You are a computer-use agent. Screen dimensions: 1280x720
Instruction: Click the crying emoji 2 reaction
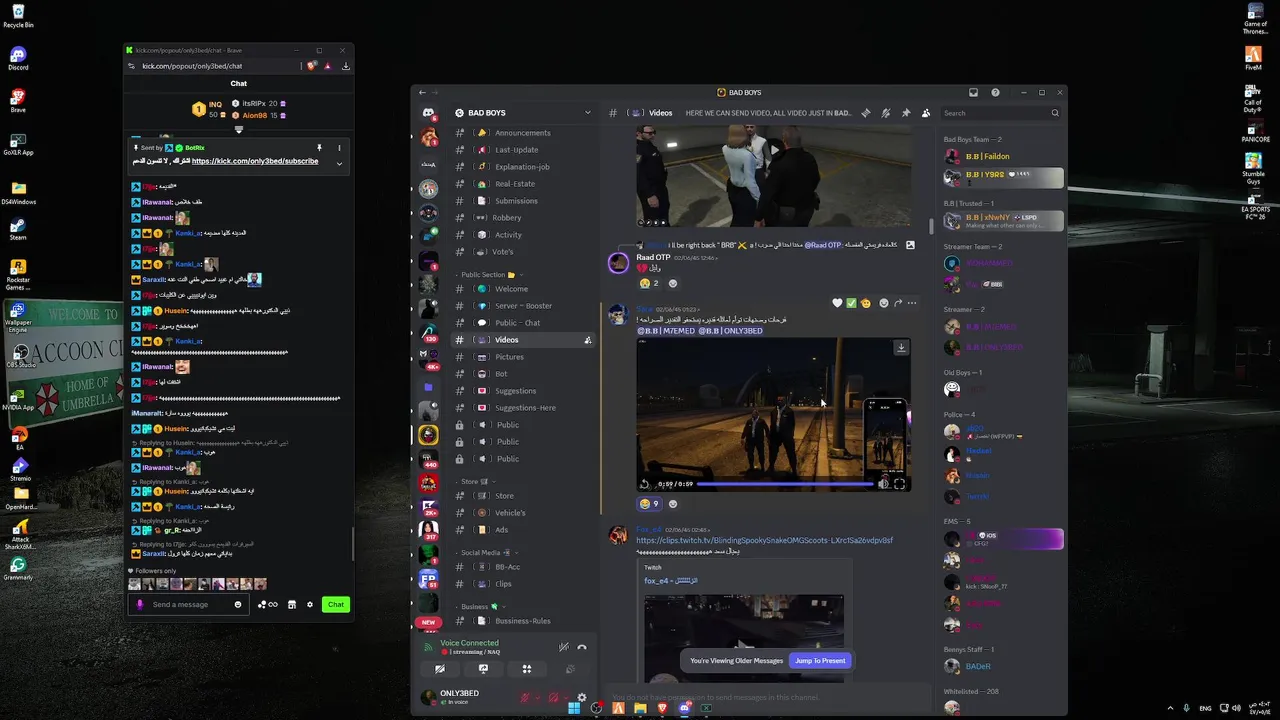pyautogui.click(x=649, y=283)
